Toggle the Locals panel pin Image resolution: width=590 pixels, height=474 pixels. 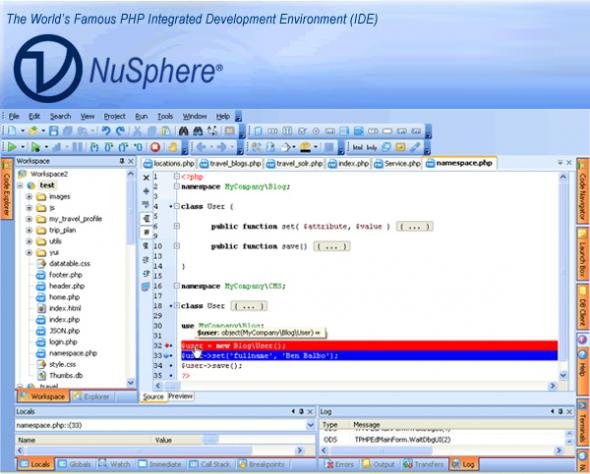click(301, 412)
